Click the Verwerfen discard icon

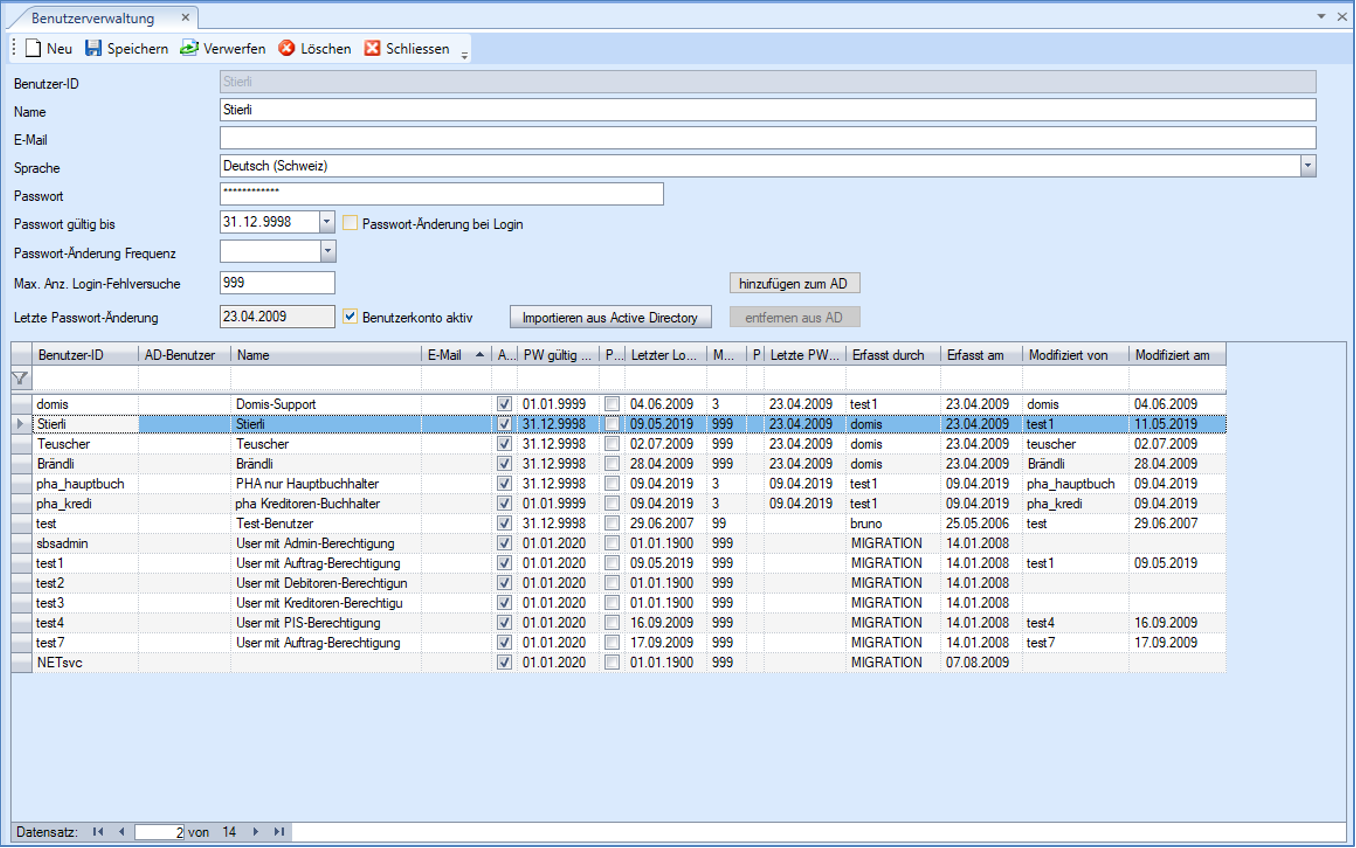coord(189,48)
